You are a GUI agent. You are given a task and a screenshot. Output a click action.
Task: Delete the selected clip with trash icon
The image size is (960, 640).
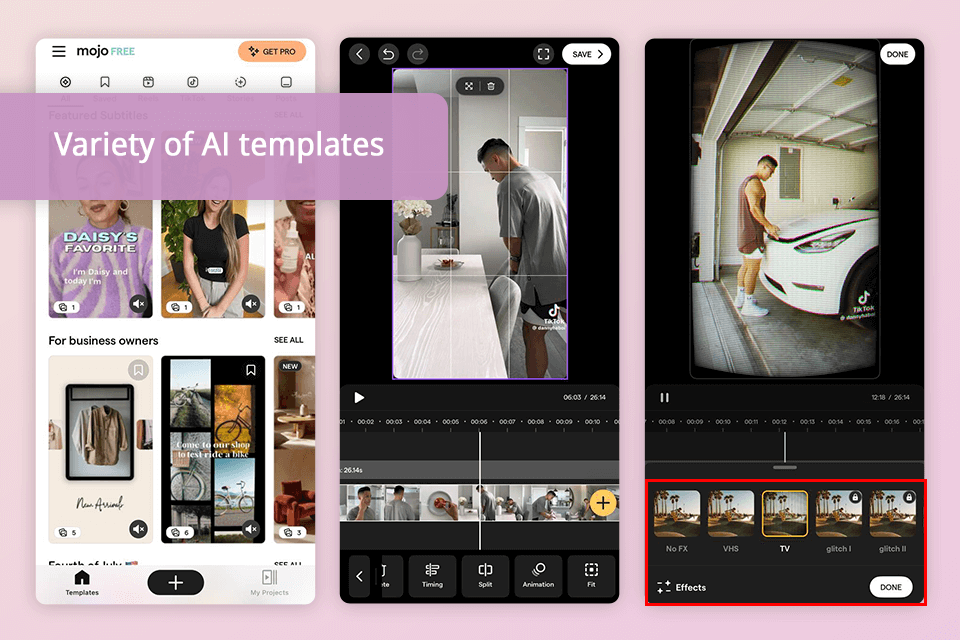point(491,86)
